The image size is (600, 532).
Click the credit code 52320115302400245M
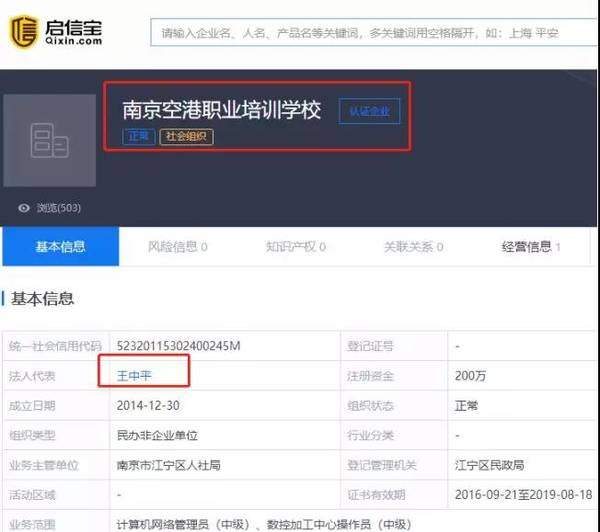pos(178,346)
